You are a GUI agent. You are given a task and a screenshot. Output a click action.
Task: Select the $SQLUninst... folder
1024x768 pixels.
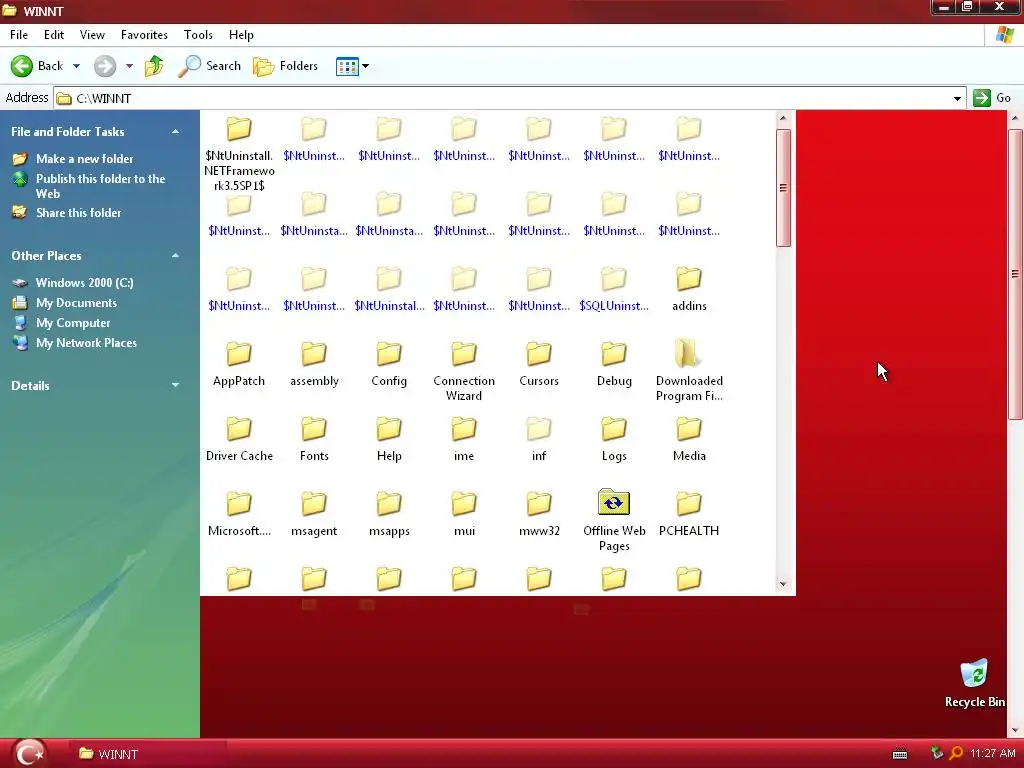614,288
